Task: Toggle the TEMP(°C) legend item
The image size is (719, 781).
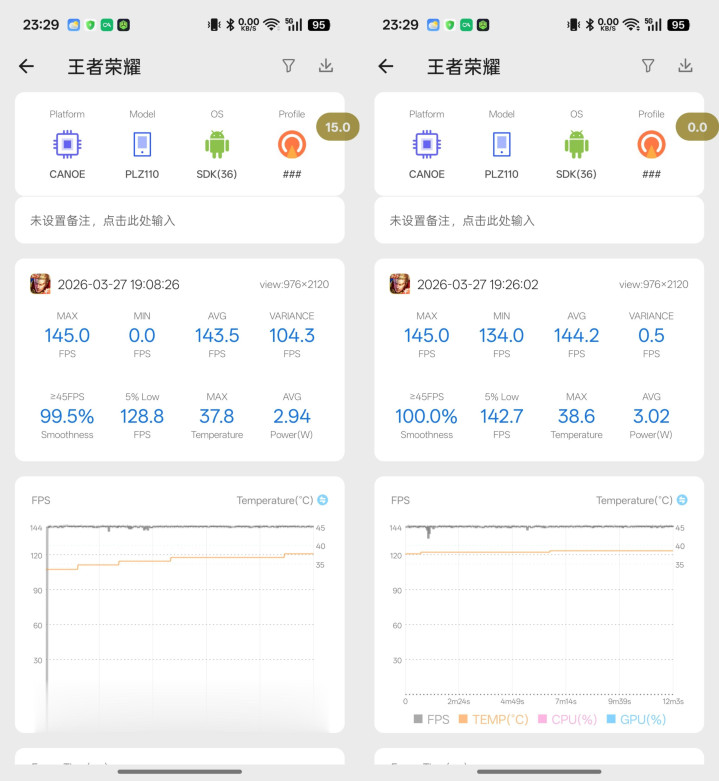Action: pos(493,719)
